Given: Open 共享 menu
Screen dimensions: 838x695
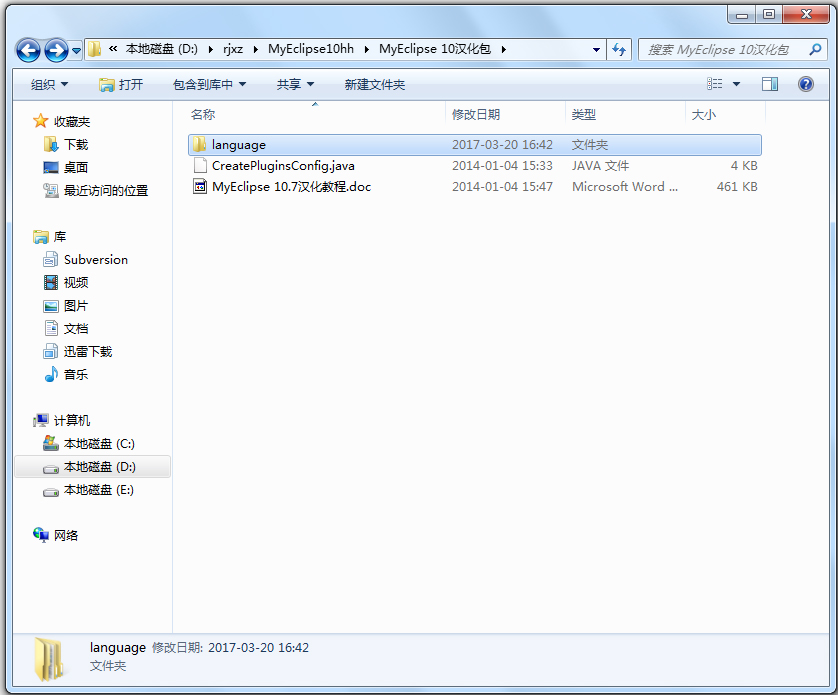Looking at the screenshot, I should click(x=295, y=84).
